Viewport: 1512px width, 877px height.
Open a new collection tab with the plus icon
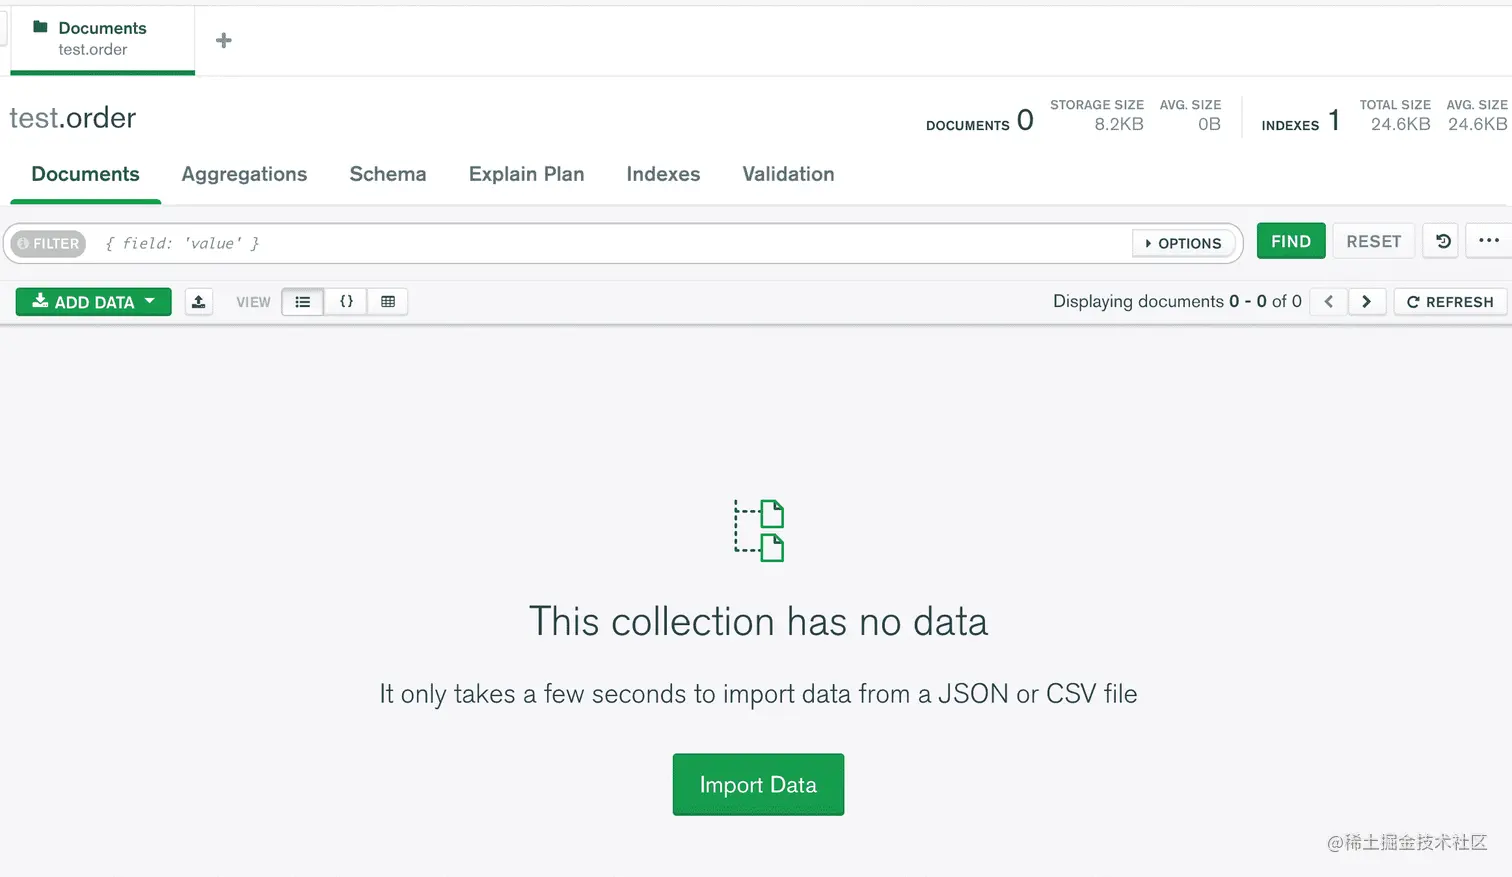tap(222, 40)
